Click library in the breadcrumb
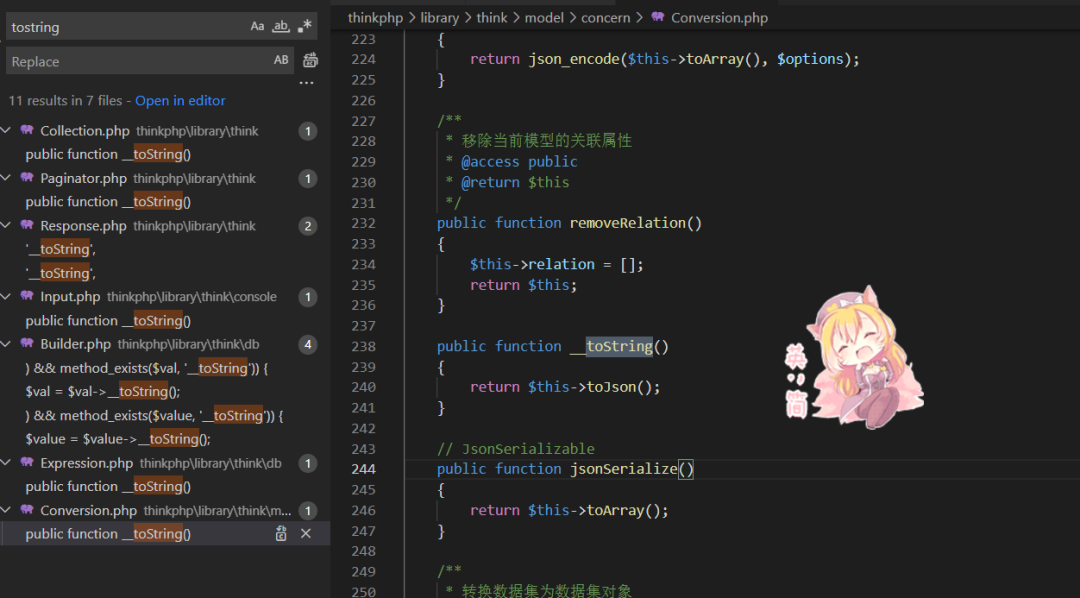Viewport: 1080px width, 598px height. 439,18
